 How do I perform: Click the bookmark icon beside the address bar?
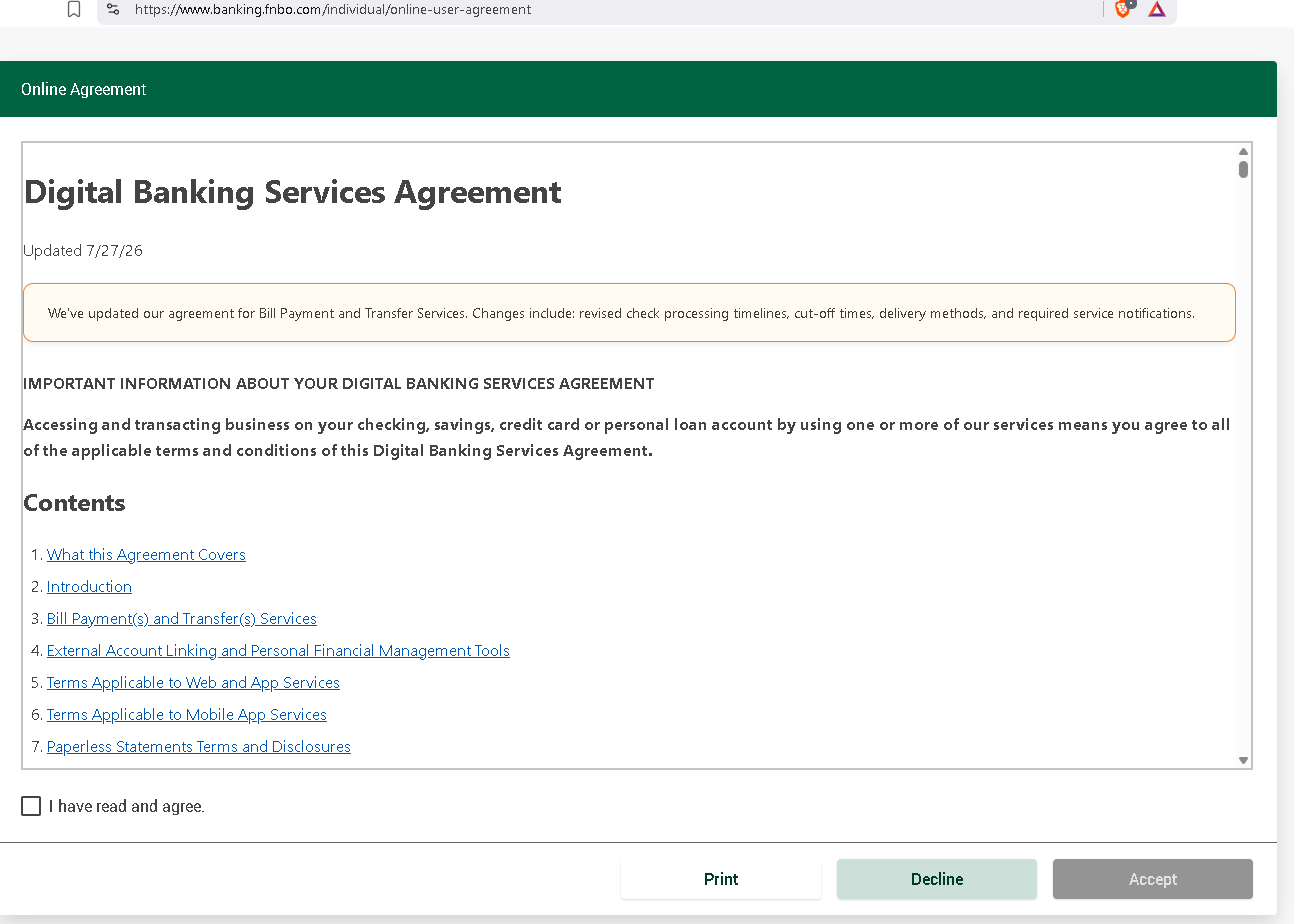tap(73, 9)
